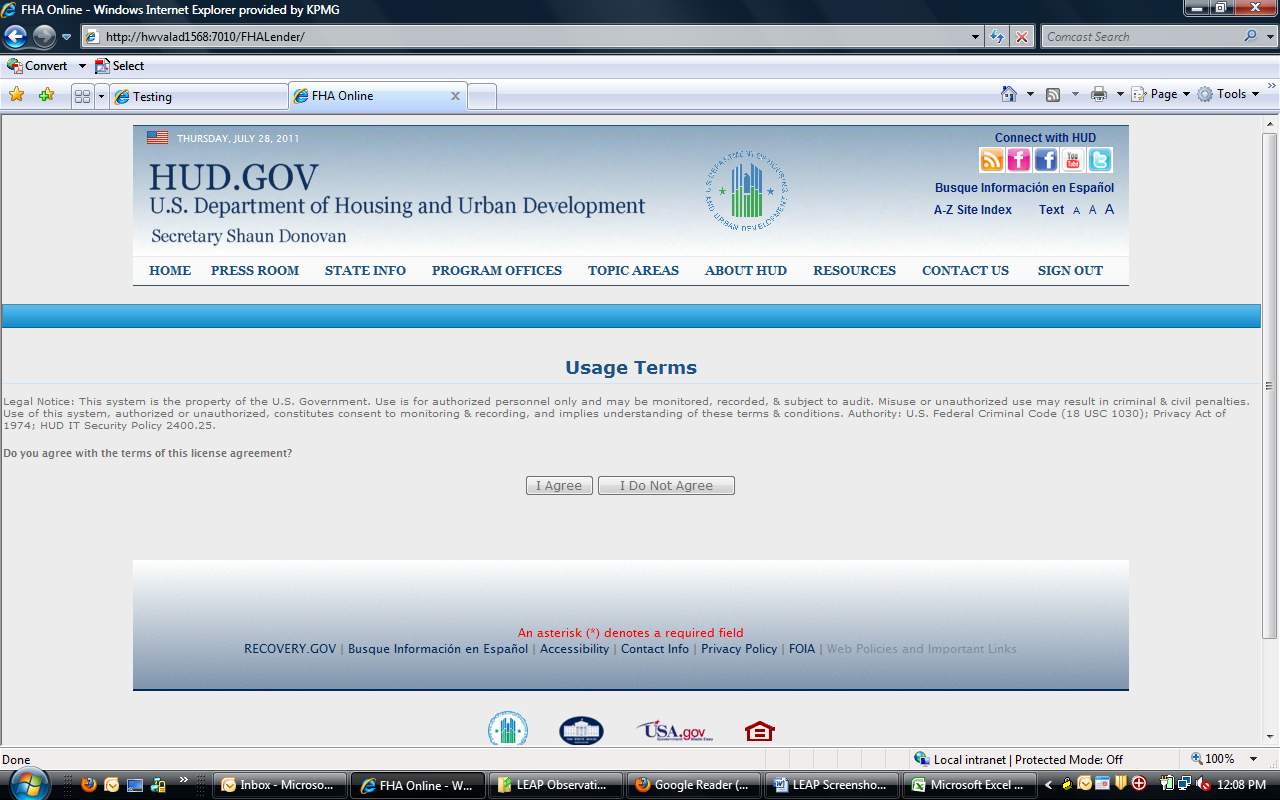Click the blue Facebook icon under Connect with HUD
The image size is (1280, 800).
point(1046,160)
